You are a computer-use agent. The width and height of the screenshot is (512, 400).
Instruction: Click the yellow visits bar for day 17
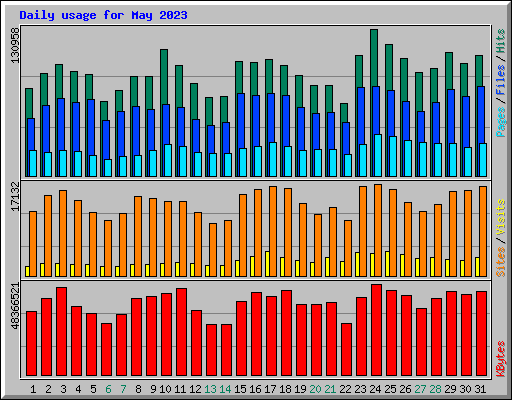tap(267, 264)
